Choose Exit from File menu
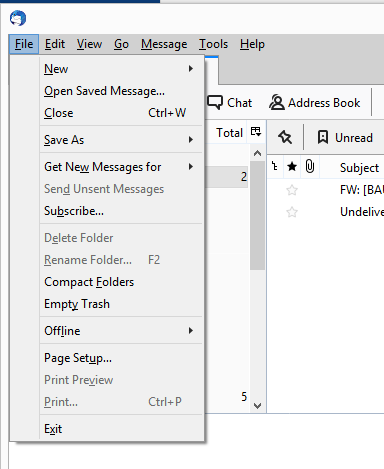 pos(121,429)
